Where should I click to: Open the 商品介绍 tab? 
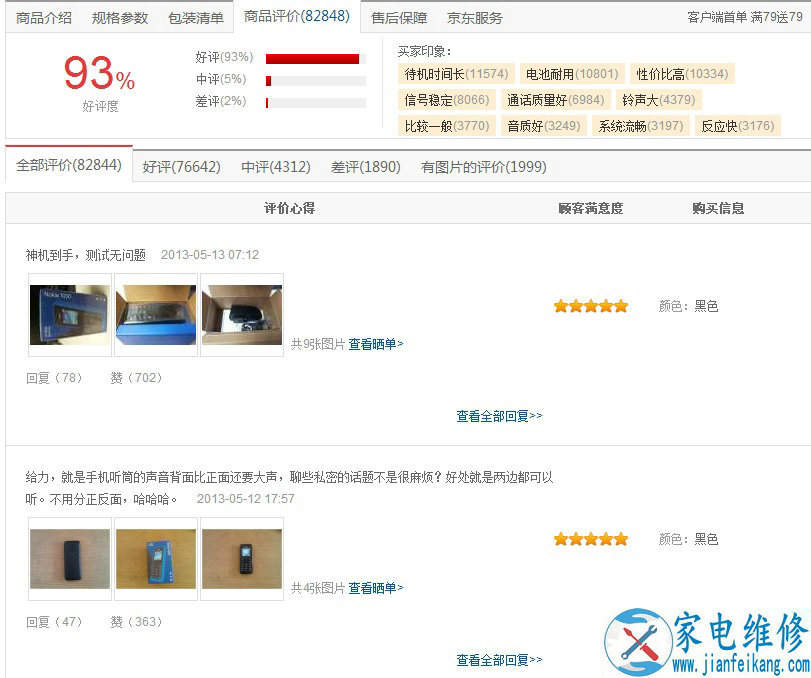point(44,18)
